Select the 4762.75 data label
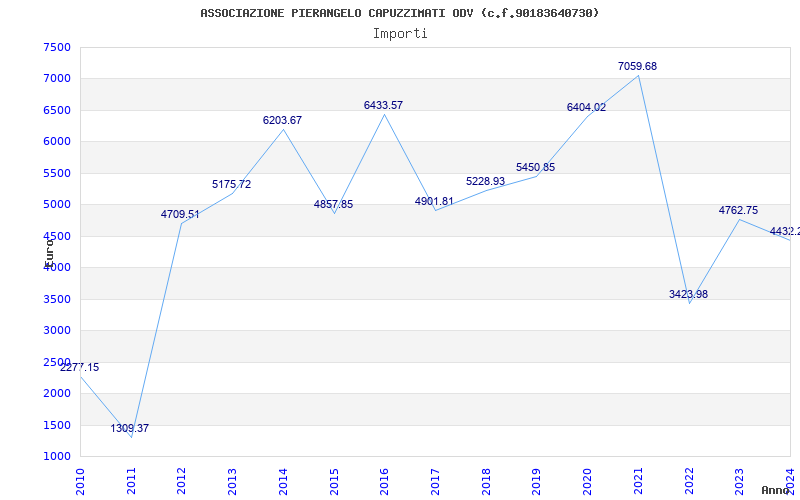The image size is (800, 500). 738,210
